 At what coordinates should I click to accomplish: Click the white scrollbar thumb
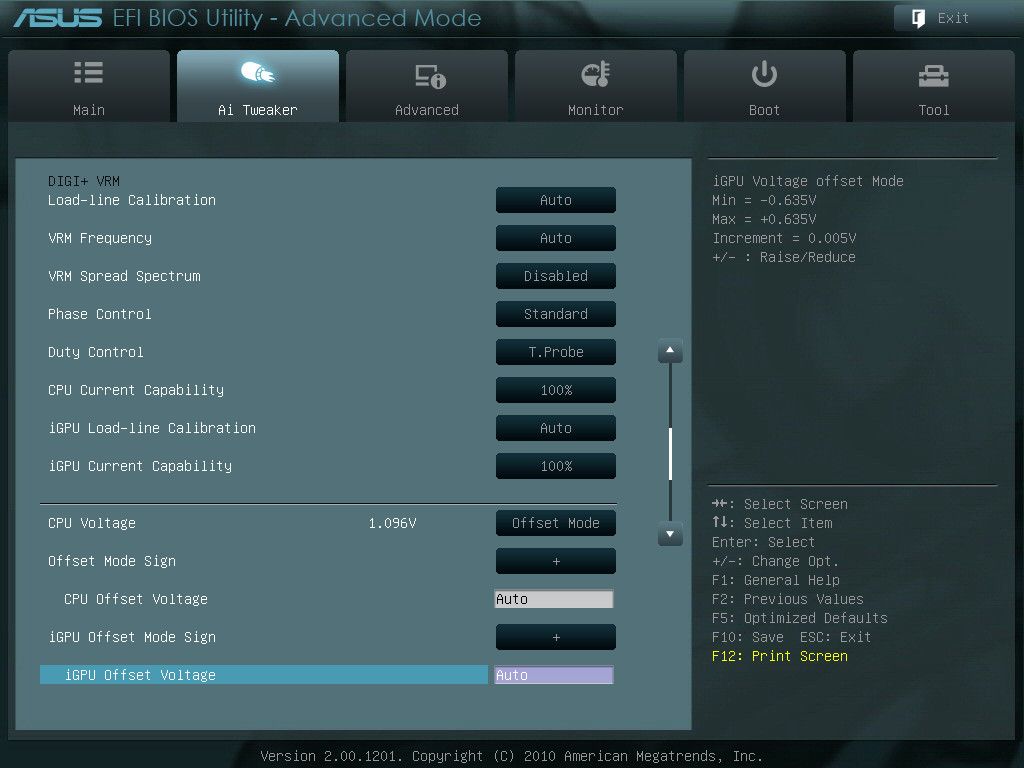(670, 454)
